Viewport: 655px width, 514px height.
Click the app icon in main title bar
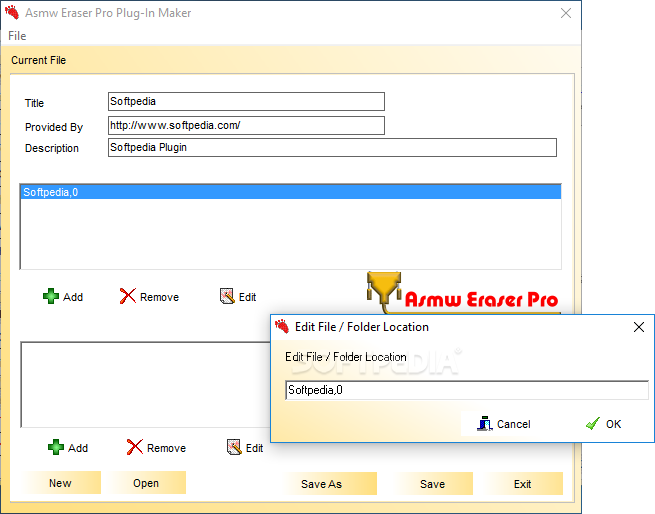12,13
